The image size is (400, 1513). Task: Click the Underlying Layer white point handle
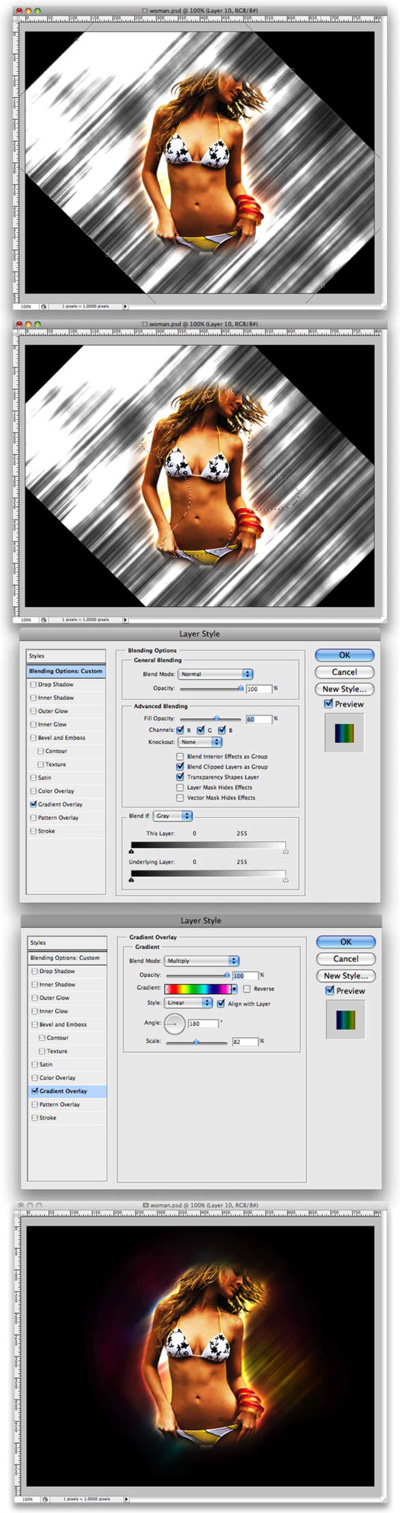(286, 882)
